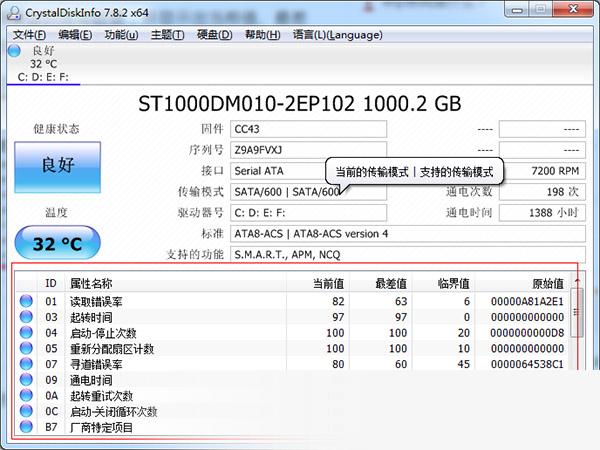600x450 pixels.
Task: Select the row 启动-关闭循环次数
Action: [x=293, y=411]
